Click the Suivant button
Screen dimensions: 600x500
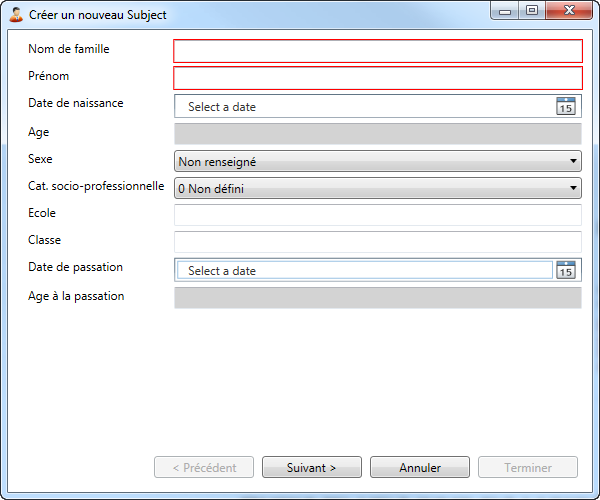pyautogui.click(x=311, y=467)
